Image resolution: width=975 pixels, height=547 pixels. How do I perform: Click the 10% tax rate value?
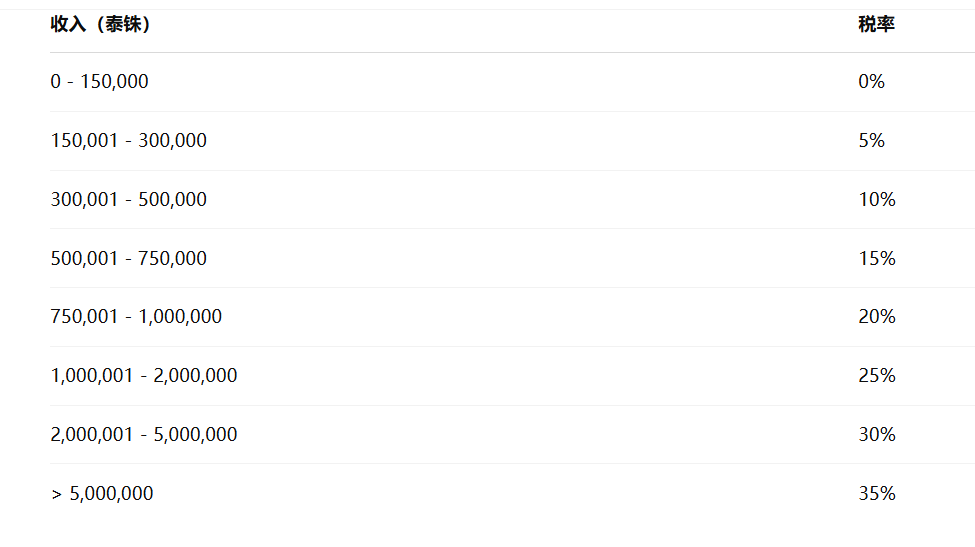[877, 200]
